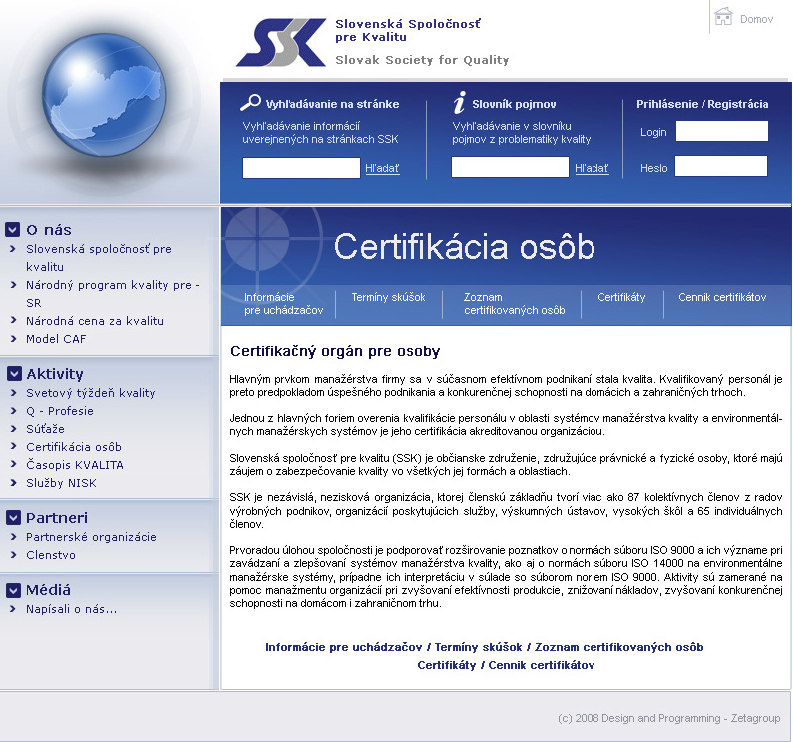Open Prihlásenie / Registrácia heading link
The height and width of the screenshot is (742, 793).
(702, 104)
